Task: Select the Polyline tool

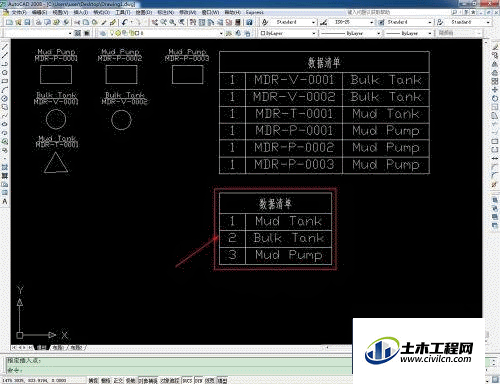Action: tap(5, 64)
